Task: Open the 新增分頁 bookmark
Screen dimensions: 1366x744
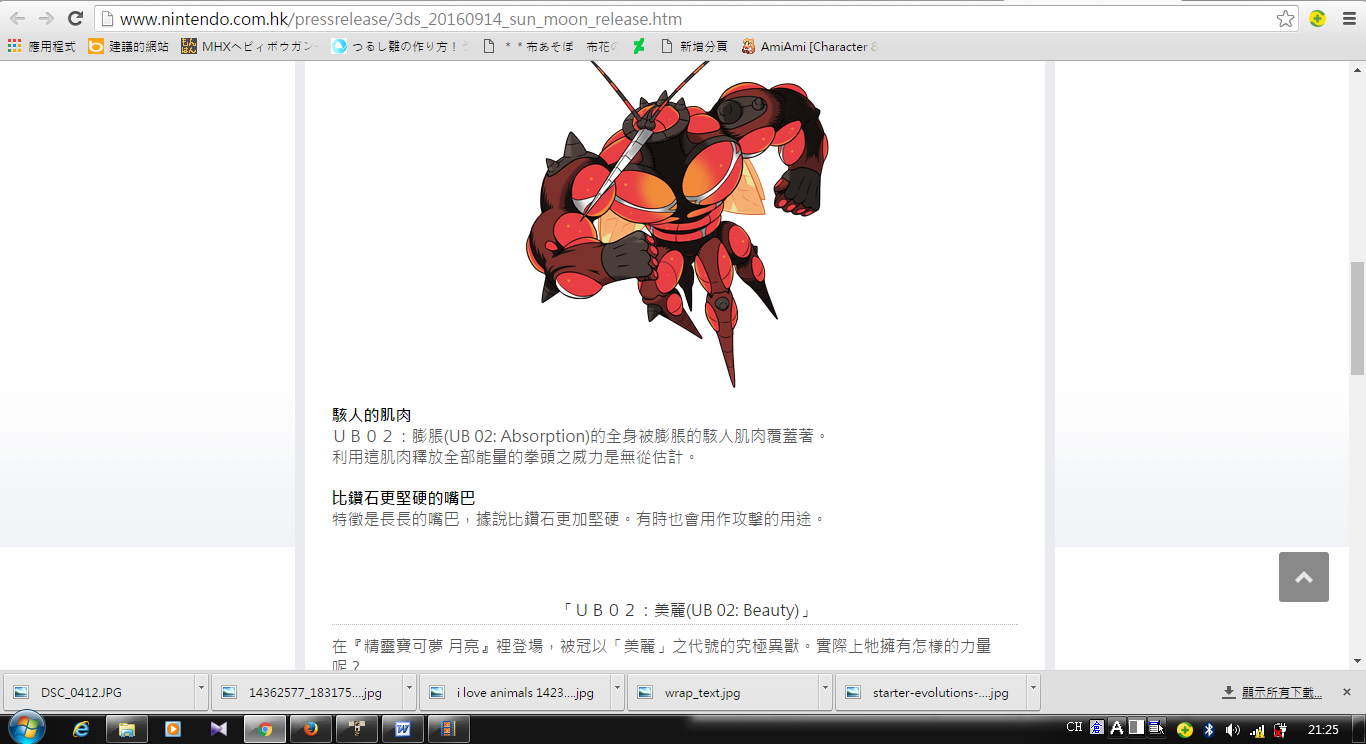Action: coord(693,46)
